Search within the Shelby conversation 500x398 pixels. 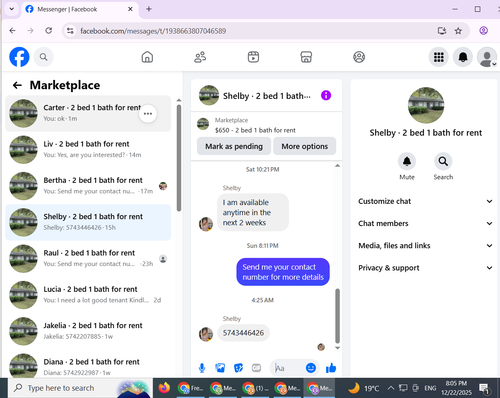(x=443, y=162)
